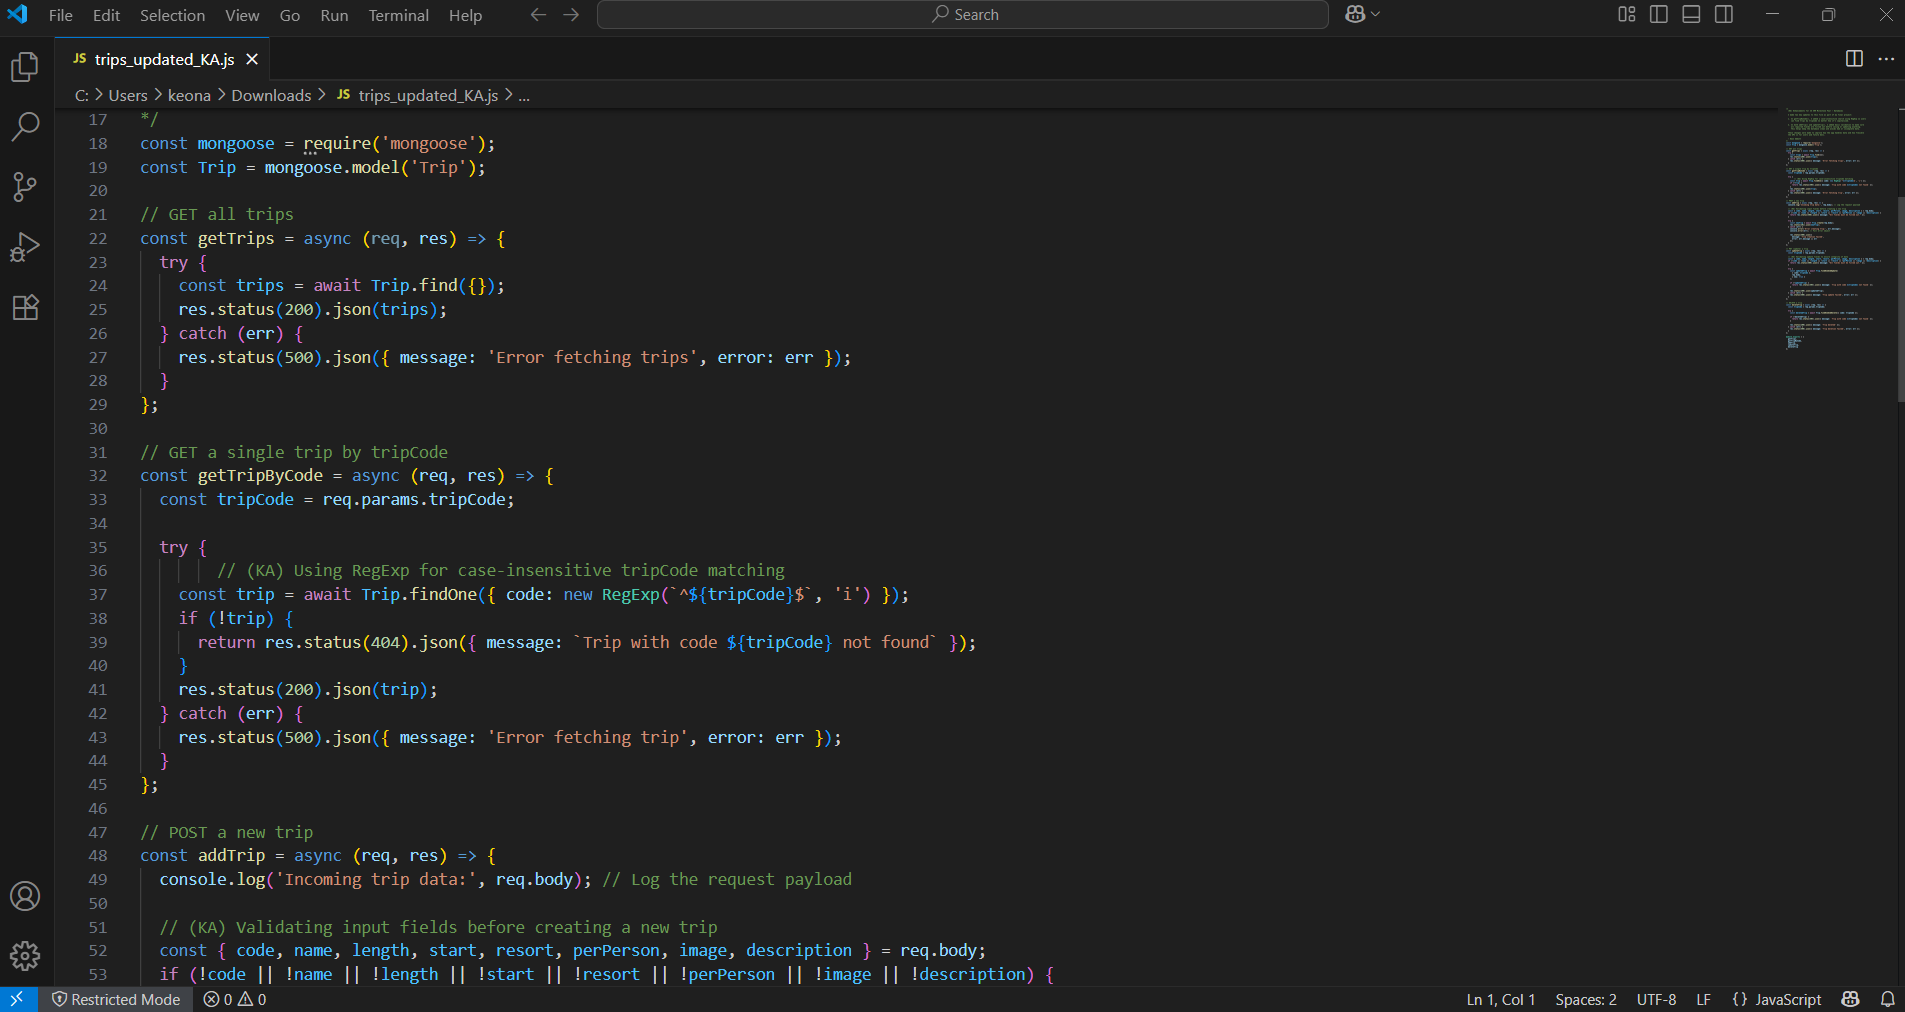1905x1012 pixels.
Task: Click the breadcrumb ellipsis symbol
Action: pos(524,95)
